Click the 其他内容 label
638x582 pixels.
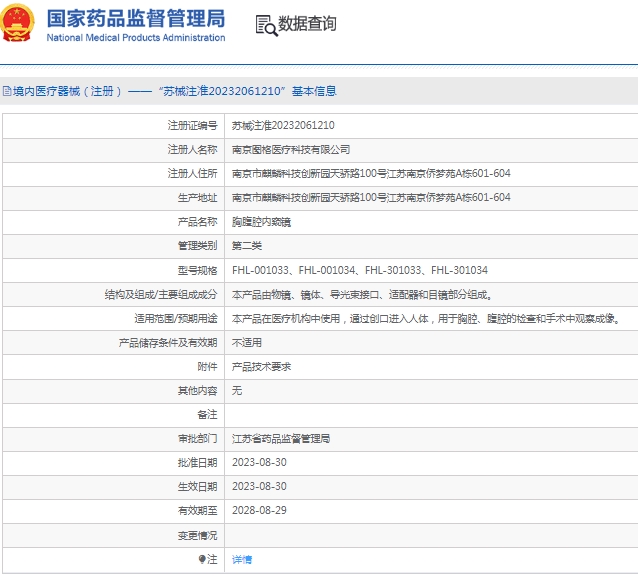click(197, 391)
